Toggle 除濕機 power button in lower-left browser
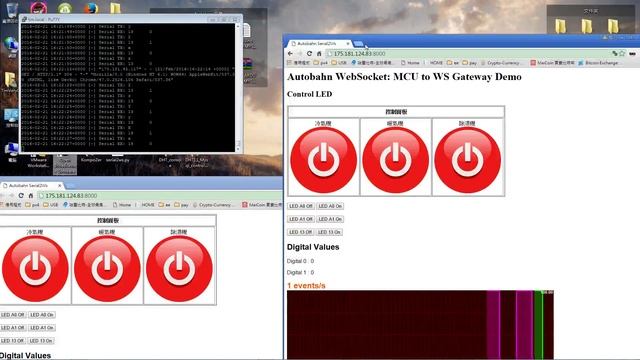 (x=179, y=269)
